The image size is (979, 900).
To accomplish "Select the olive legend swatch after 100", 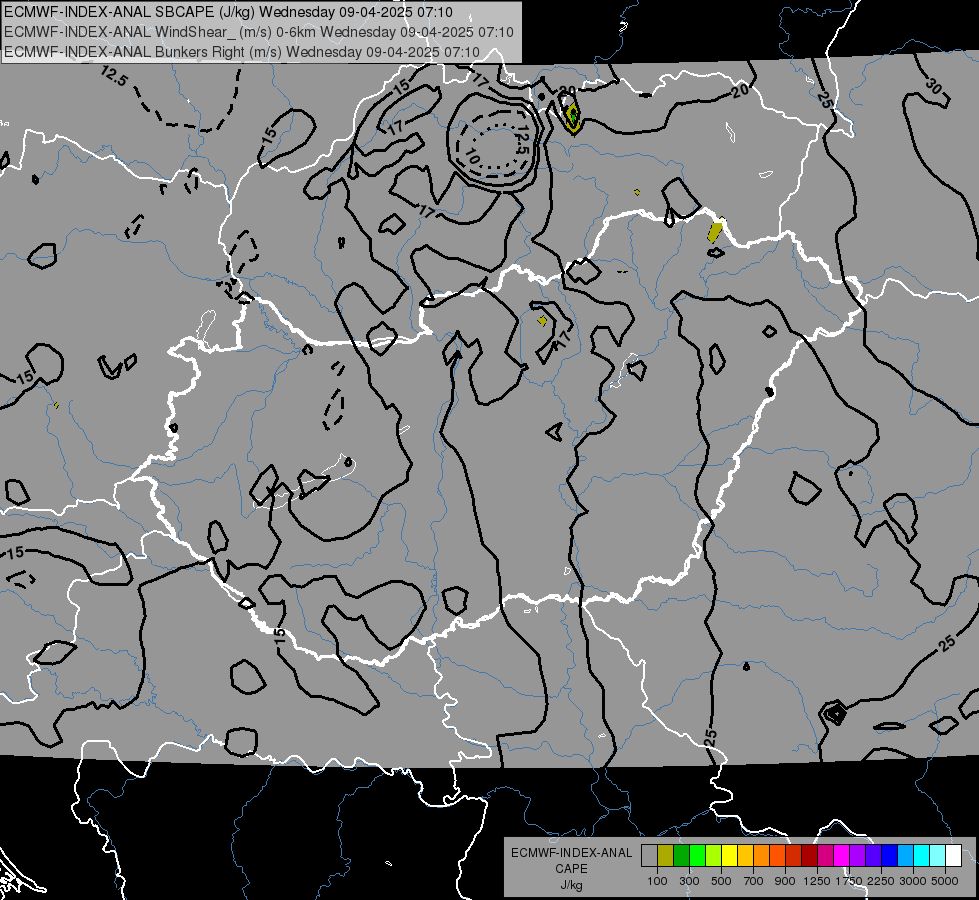I will point(666,856).
